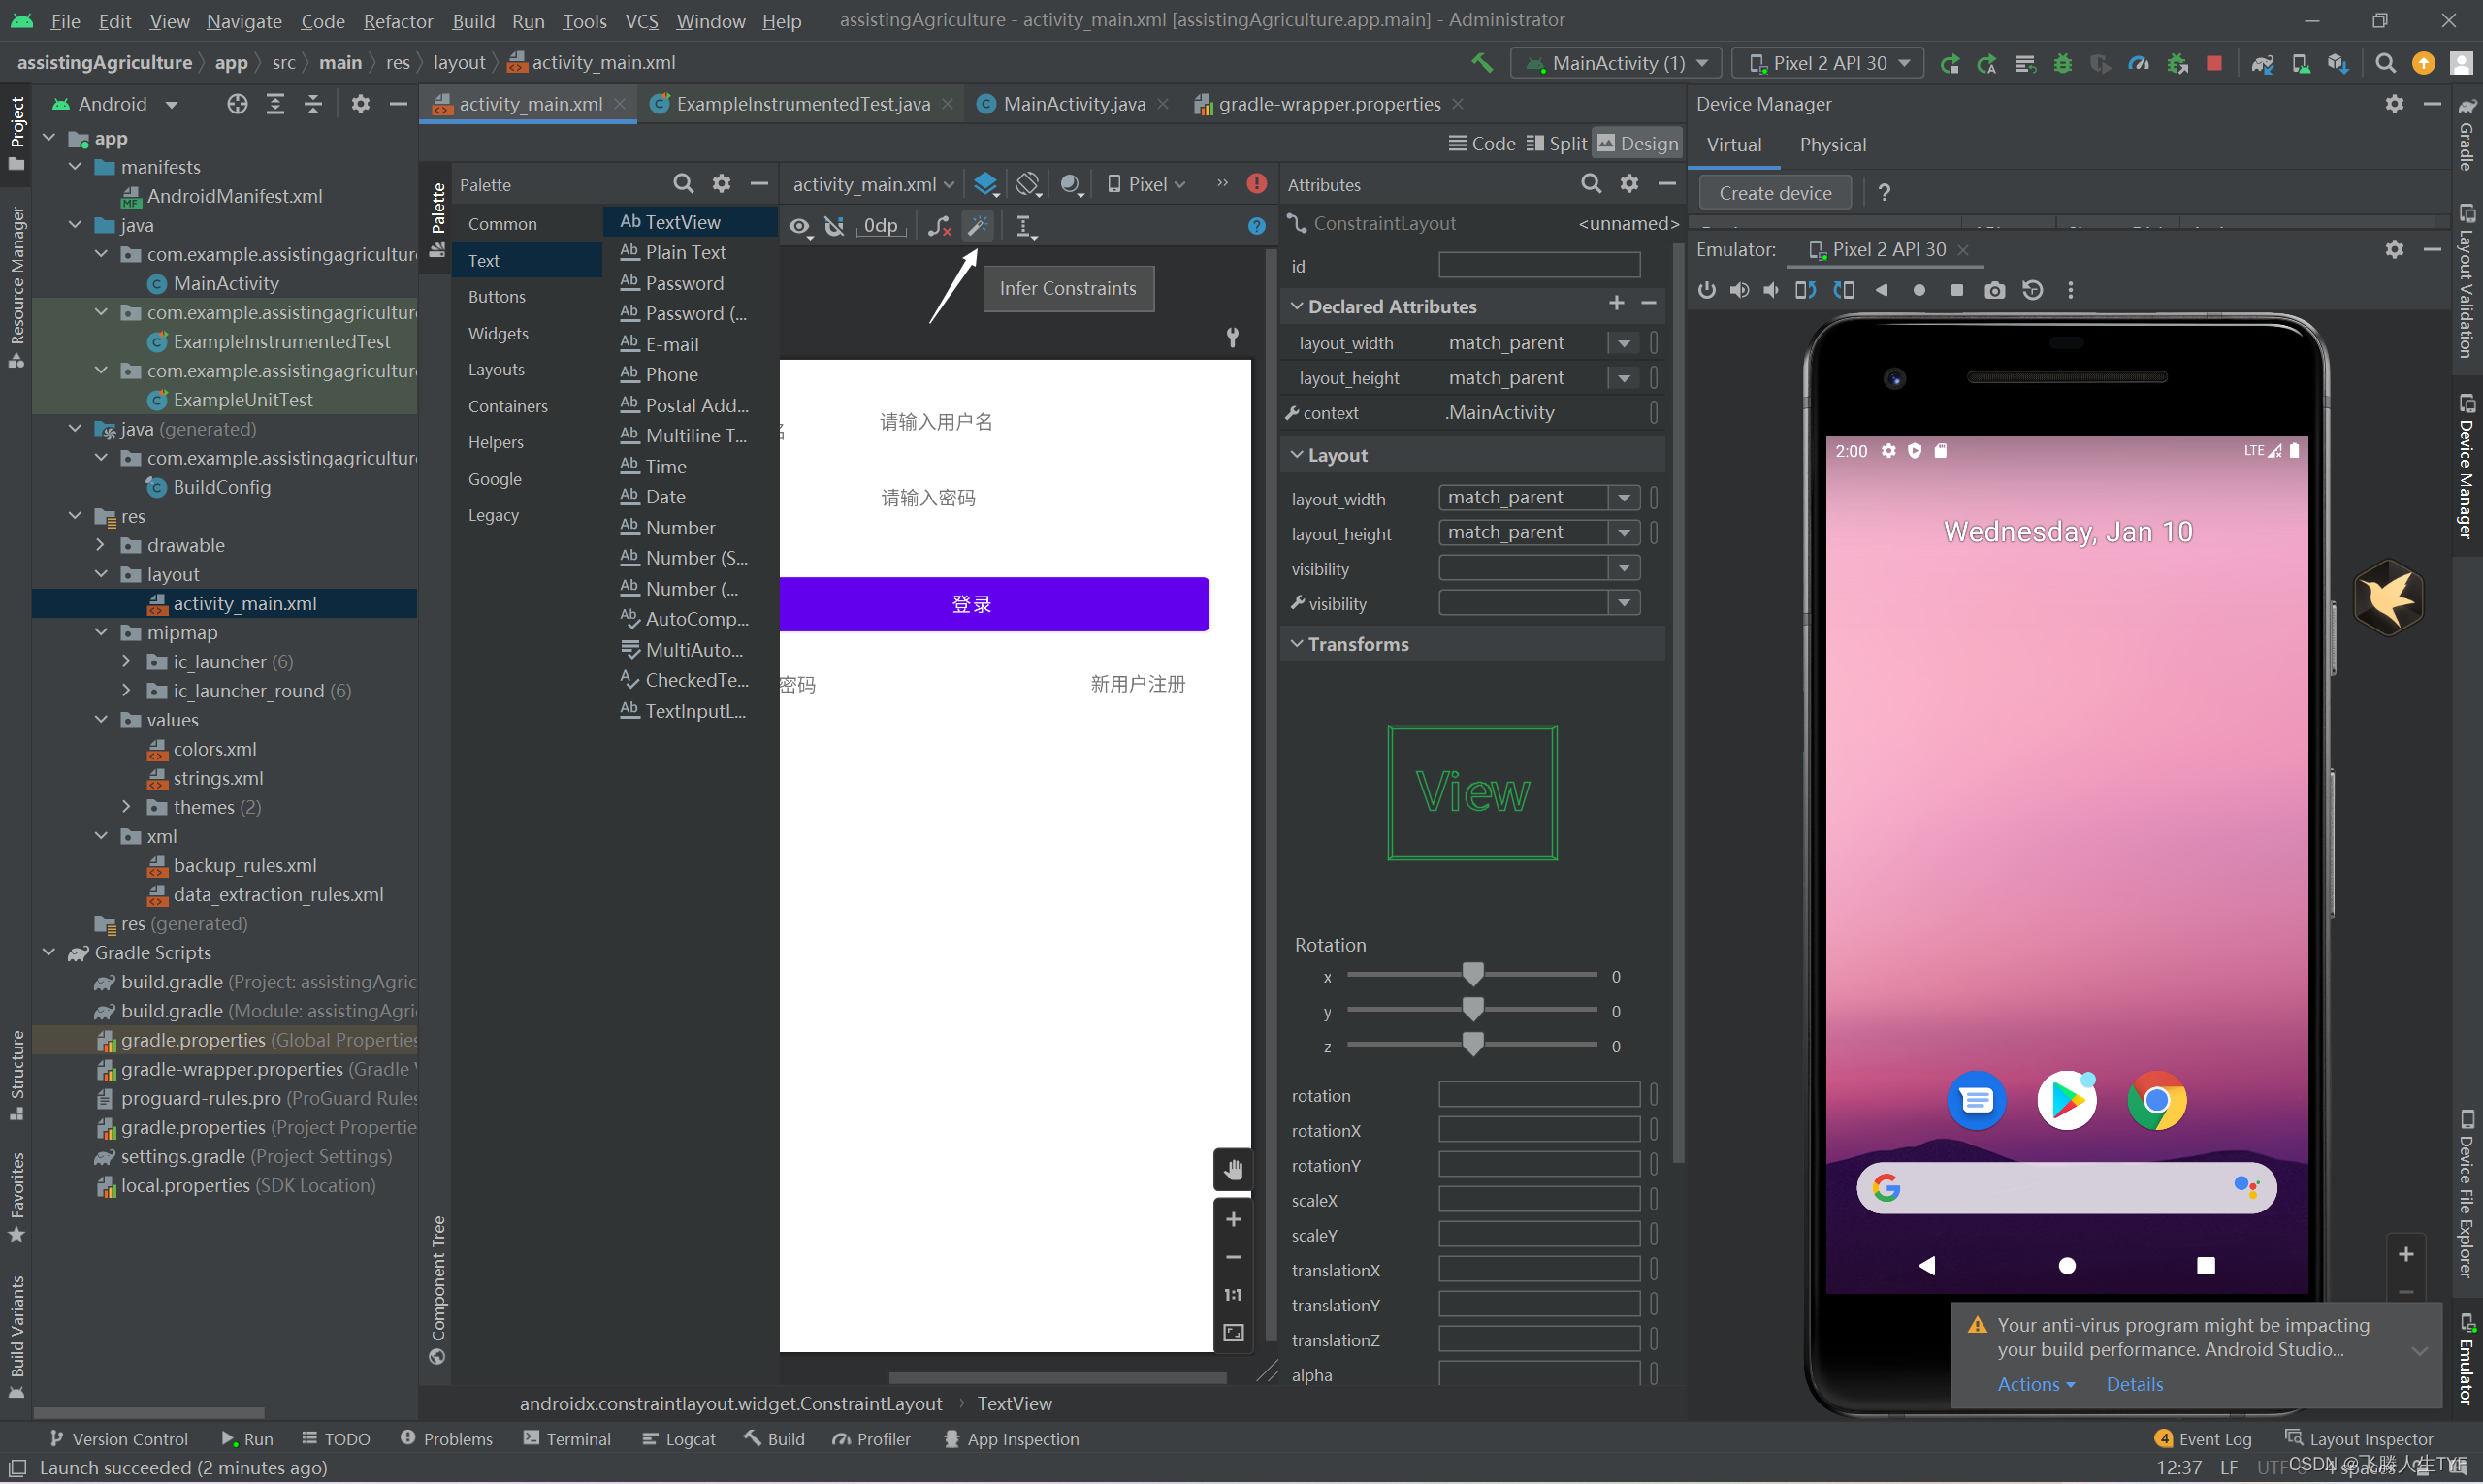This screenshot has height=1484, width=2483.
Task: Open the design view options eye icon
Action: tap(799, 226)
